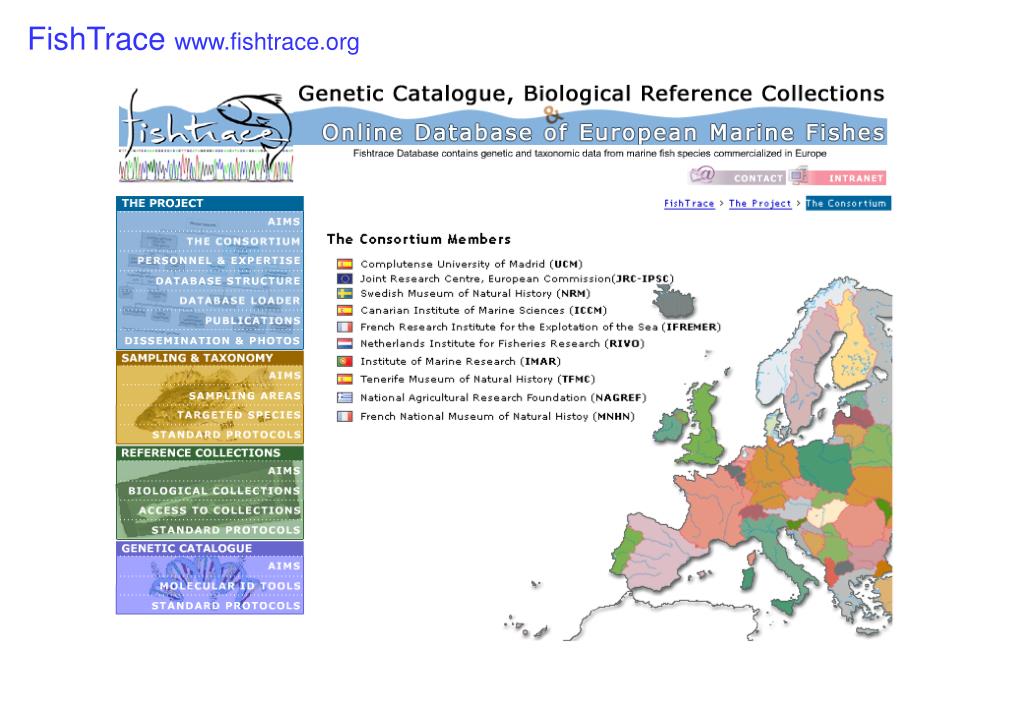This screenshot has height=708, width=1023.
Task: Click Canarian Institute of Marine Sciences text
Action: click(483, 311)
